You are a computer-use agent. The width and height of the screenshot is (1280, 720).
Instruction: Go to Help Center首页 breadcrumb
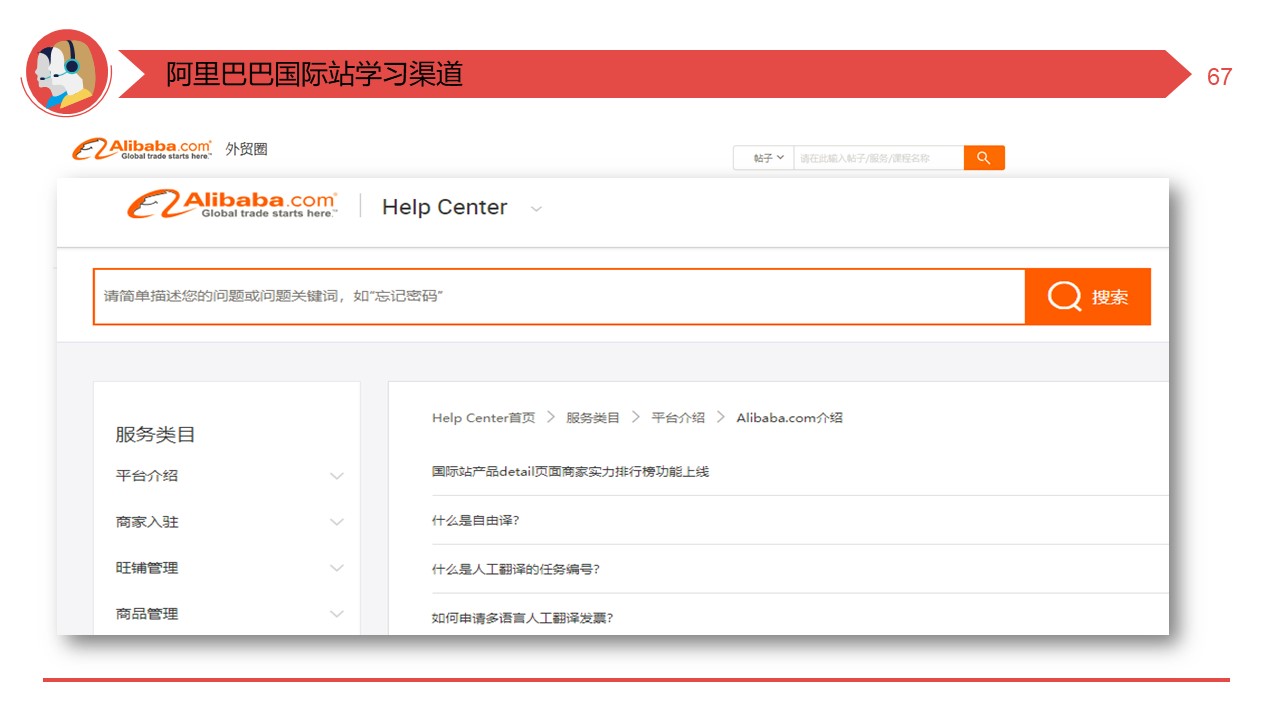[x=483, y=418]
